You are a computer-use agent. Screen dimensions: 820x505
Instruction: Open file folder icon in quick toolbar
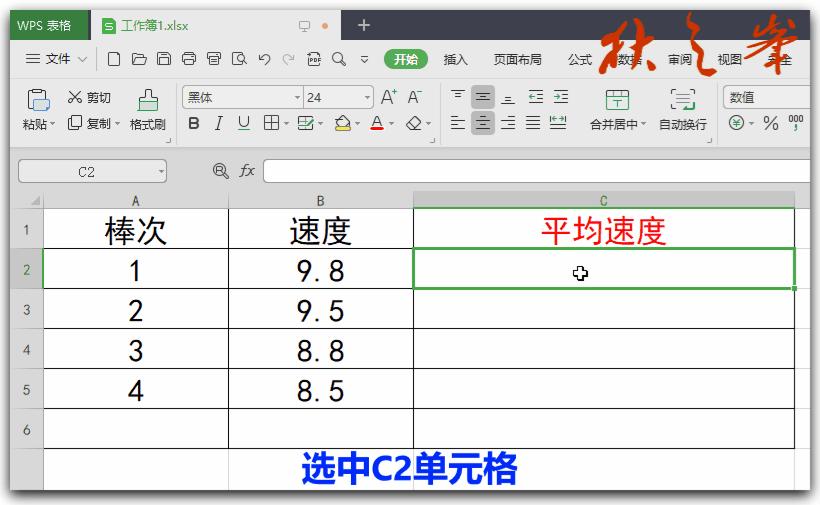(139, 59)
